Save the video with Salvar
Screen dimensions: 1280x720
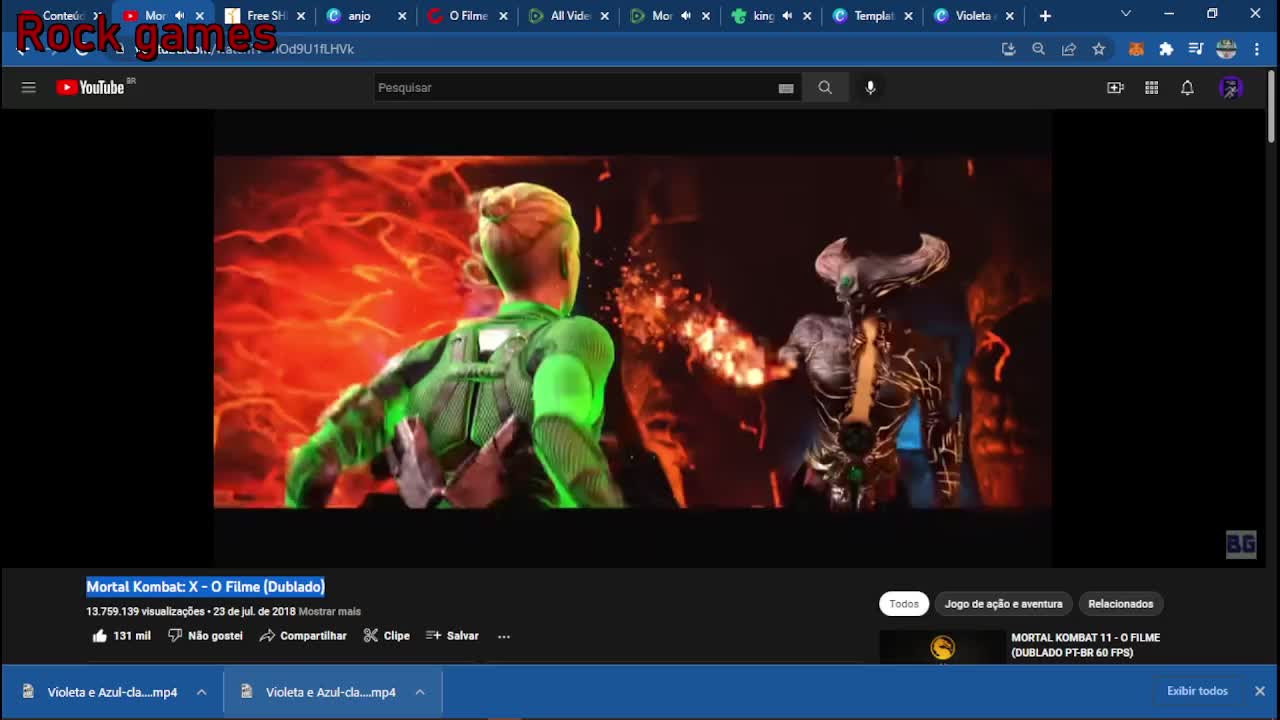point(452,636)
